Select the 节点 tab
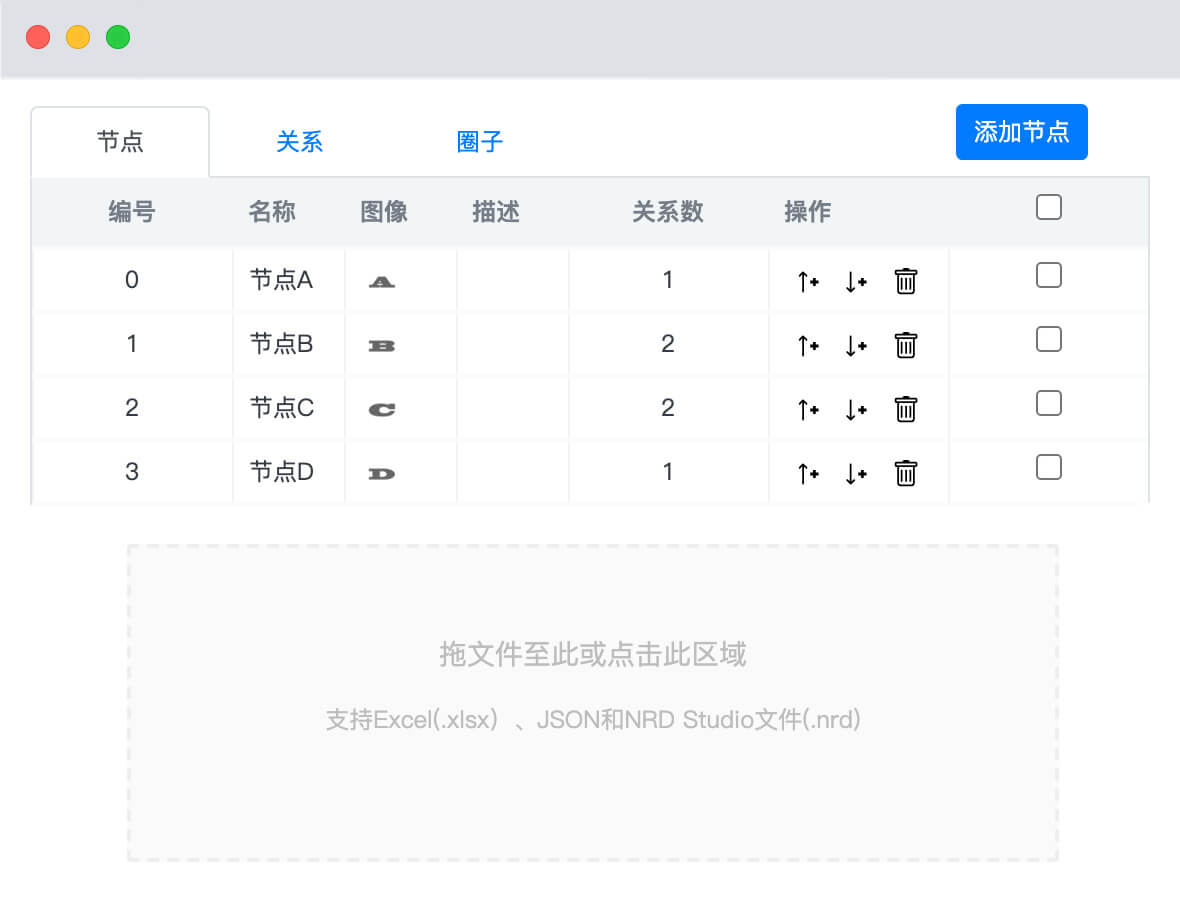Screen dimensions: 1180x904 tap(120, 142)
